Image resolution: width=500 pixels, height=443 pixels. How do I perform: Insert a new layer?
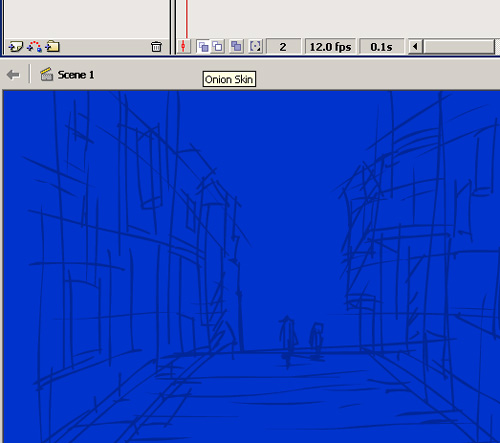pos(15,46)
